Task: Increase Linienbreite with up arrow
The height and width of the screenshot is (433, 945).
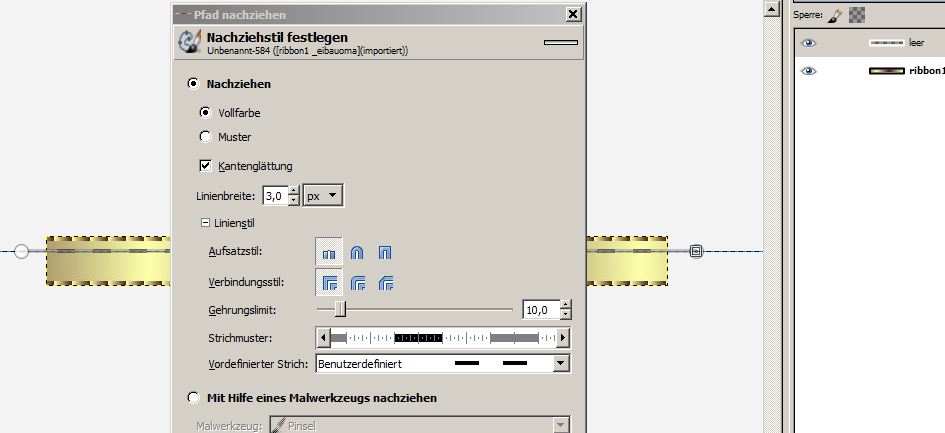Action: pos(294,191)
